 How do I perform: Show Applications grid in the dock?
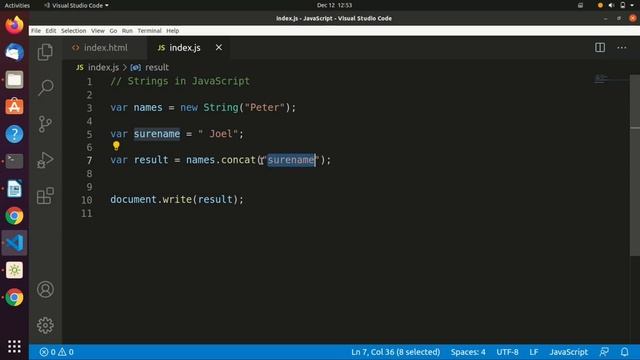[14, 346]
